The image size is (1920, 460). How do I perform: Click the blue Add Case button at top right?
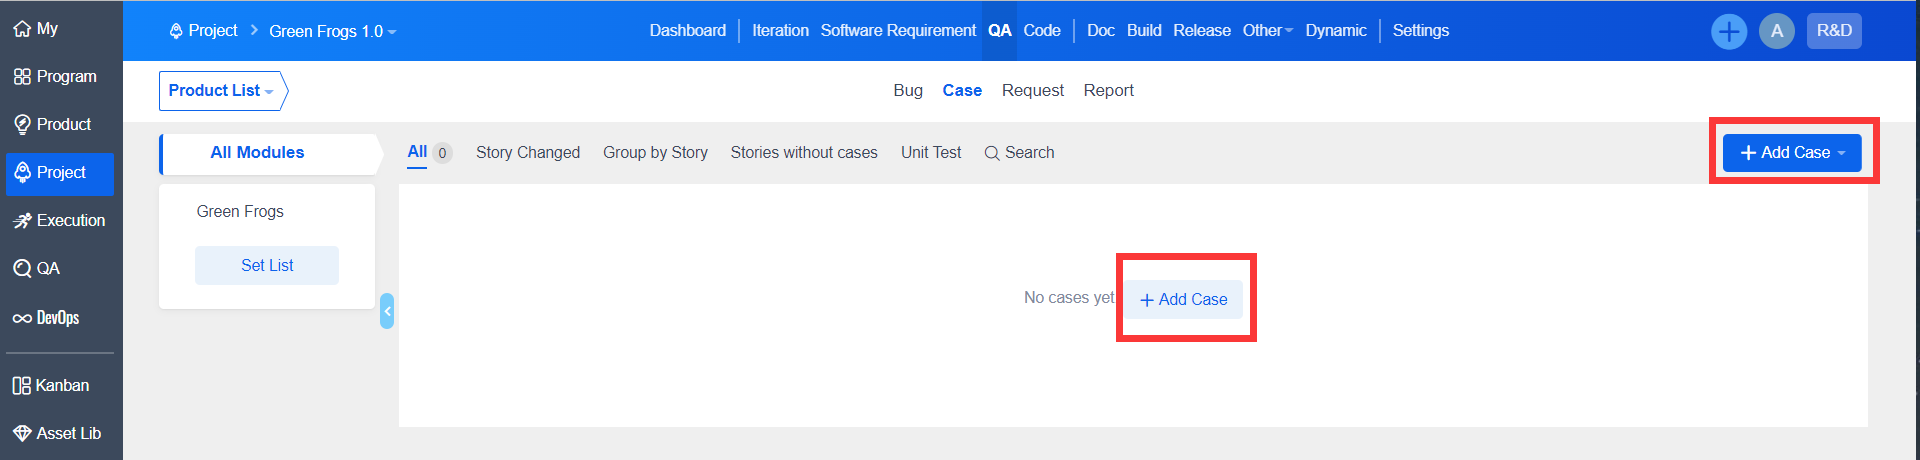(1791, 153)
